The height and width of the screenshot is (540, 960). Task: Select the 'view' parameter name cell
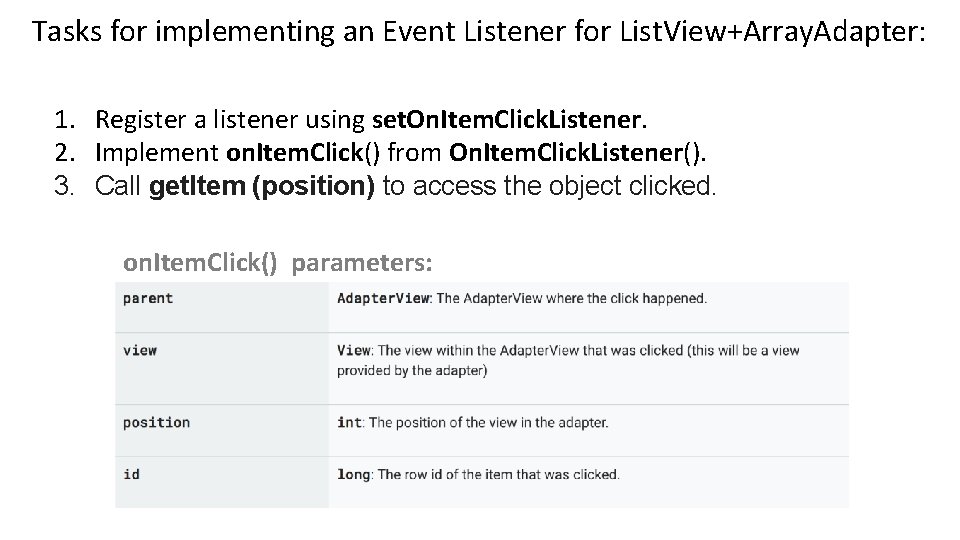[x=140, y=350]
